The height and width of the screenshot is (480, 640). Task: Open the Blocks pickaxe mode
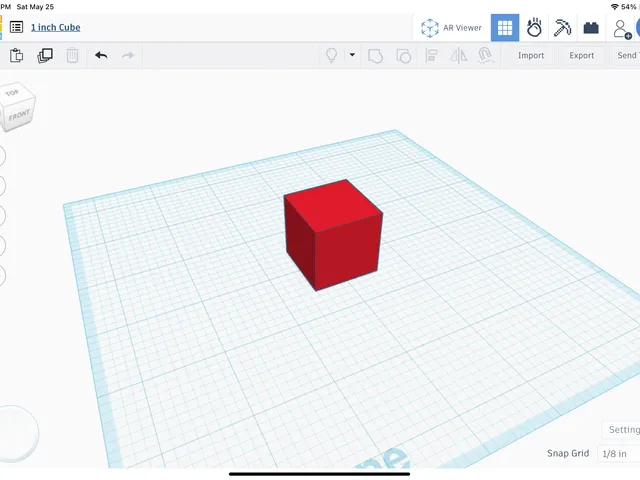(x=562, y=28)
